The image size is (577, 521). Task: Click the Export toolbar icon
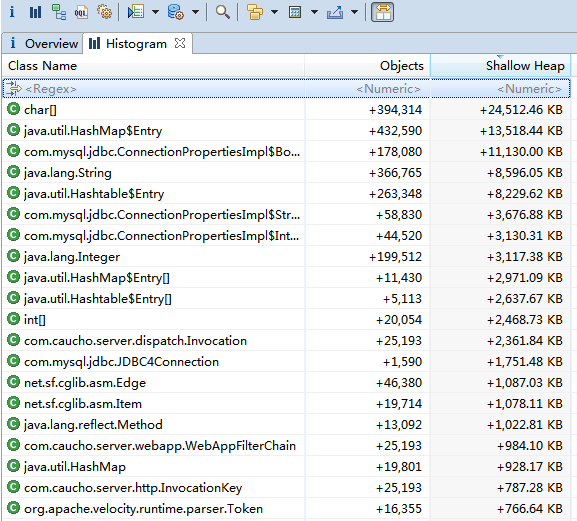pyautogui.click(x=335, y=12)
